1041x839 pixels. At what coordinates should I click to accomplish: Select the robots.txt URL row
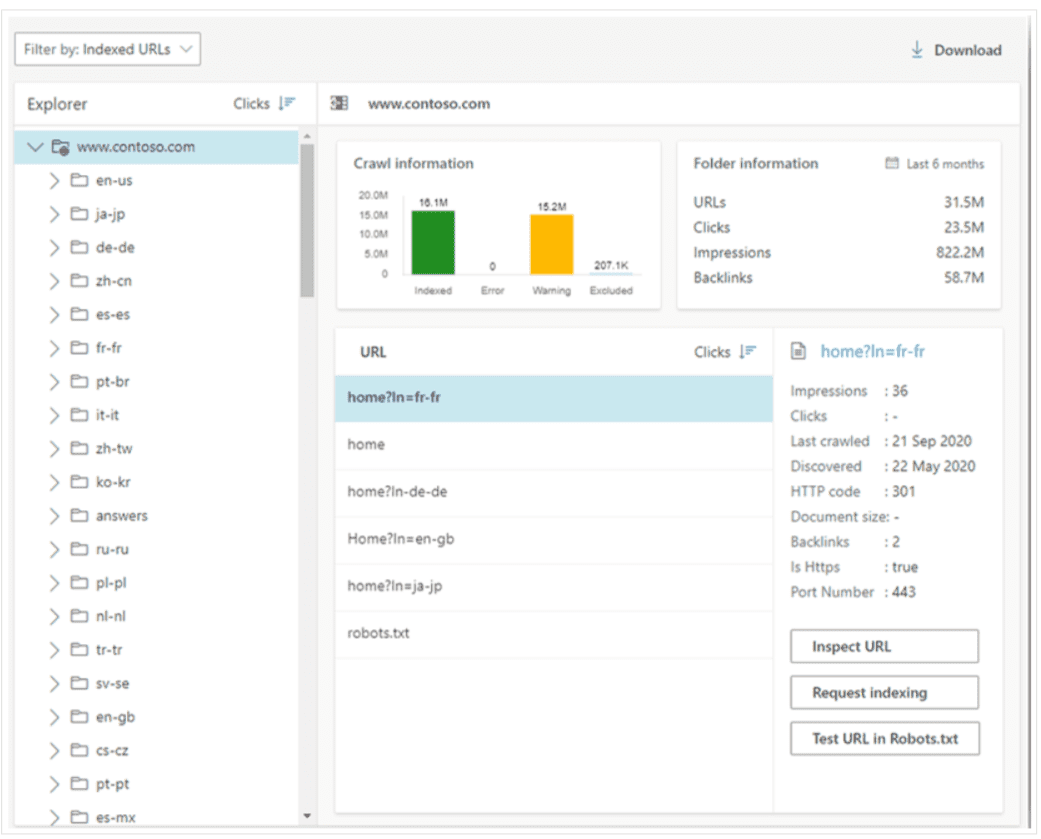tap(554, 634)
